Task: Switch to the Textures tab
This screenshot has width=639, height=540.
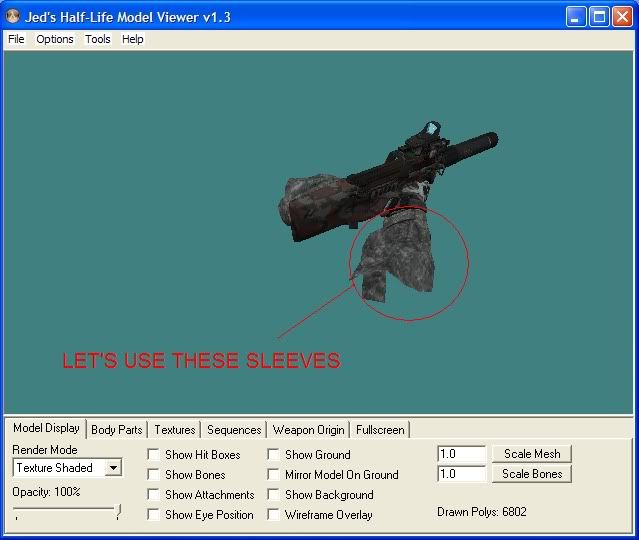Action: pos(175,430)
